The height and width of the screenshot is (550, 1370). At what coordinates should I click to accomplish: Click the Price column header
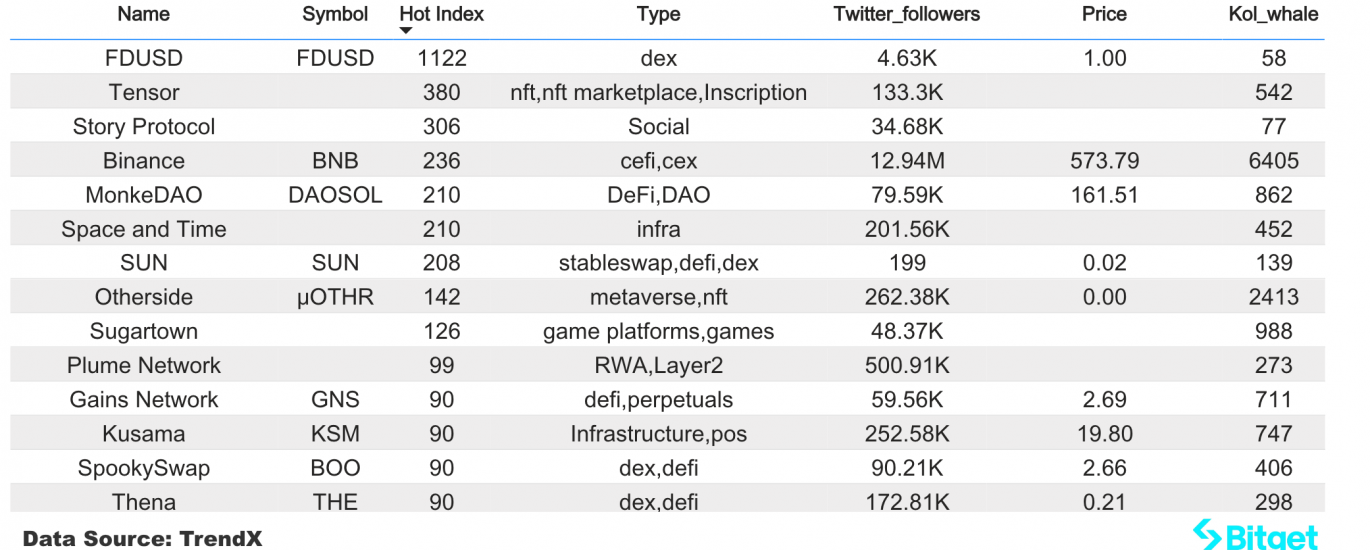tap(1105, 14)
